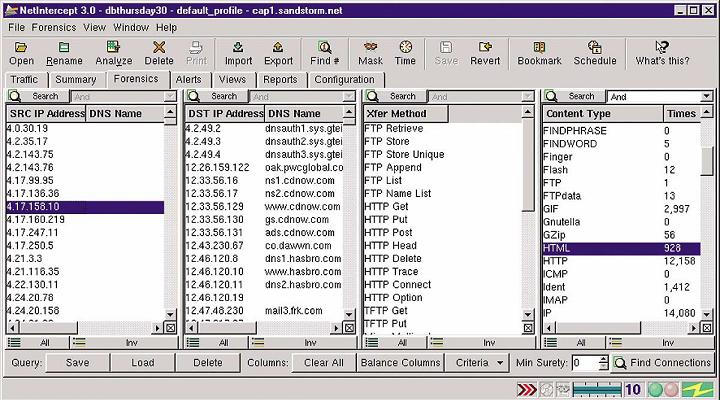Click the Min Surety stepper arrows
Viewport: 720px width, 400px height.
click(604, 363)
